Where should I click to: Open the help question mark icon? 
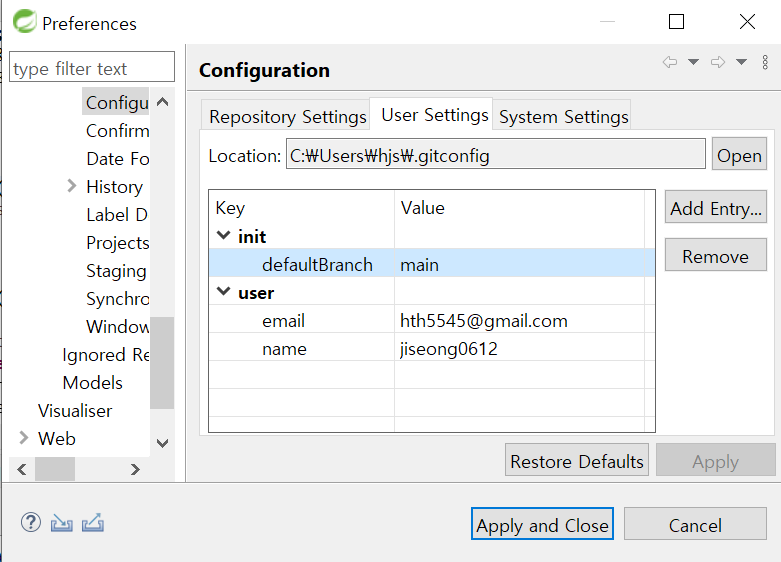tap(31, 523)
